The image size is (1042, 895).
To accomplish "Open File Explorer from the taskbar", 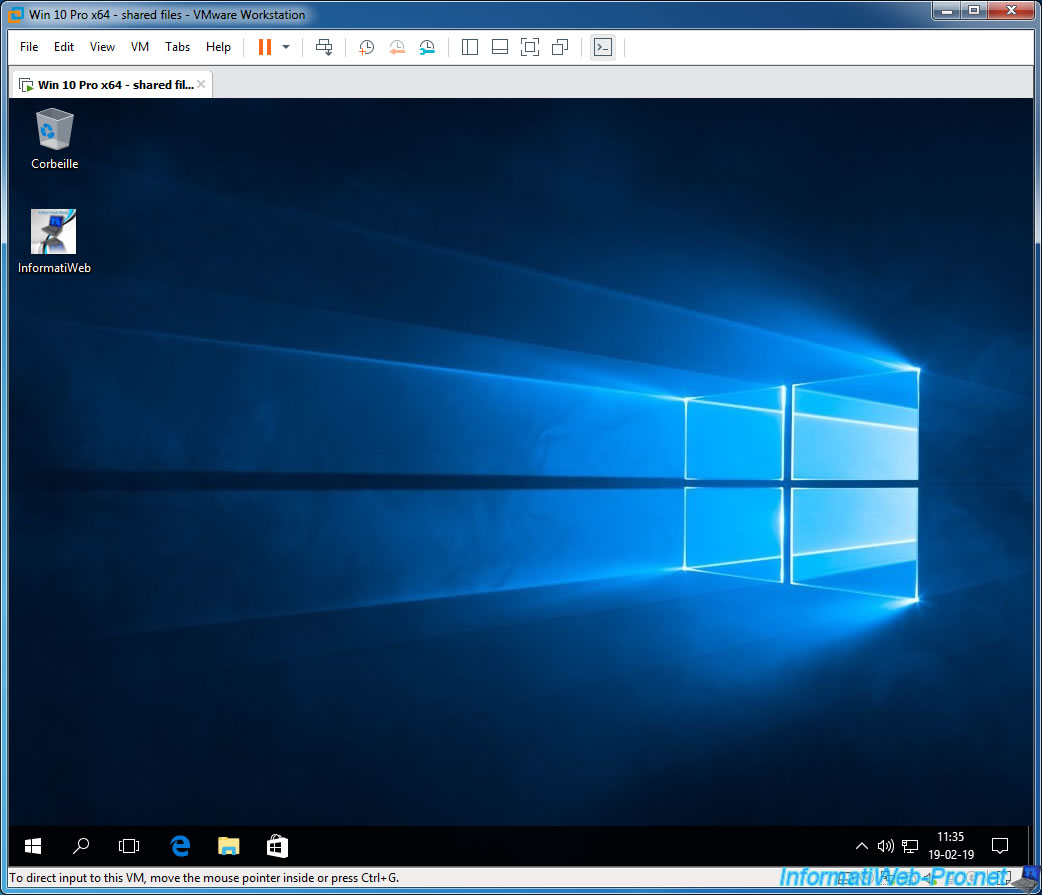I will (x=229, y=846).
